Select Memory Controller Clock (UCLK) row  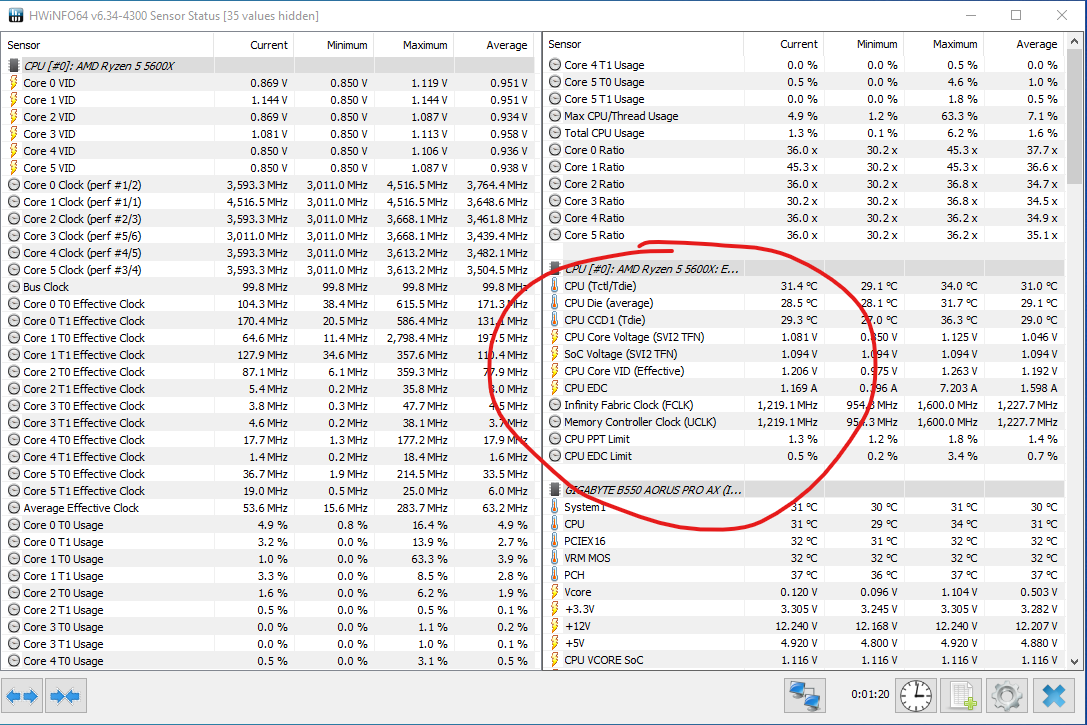point(804,421)
